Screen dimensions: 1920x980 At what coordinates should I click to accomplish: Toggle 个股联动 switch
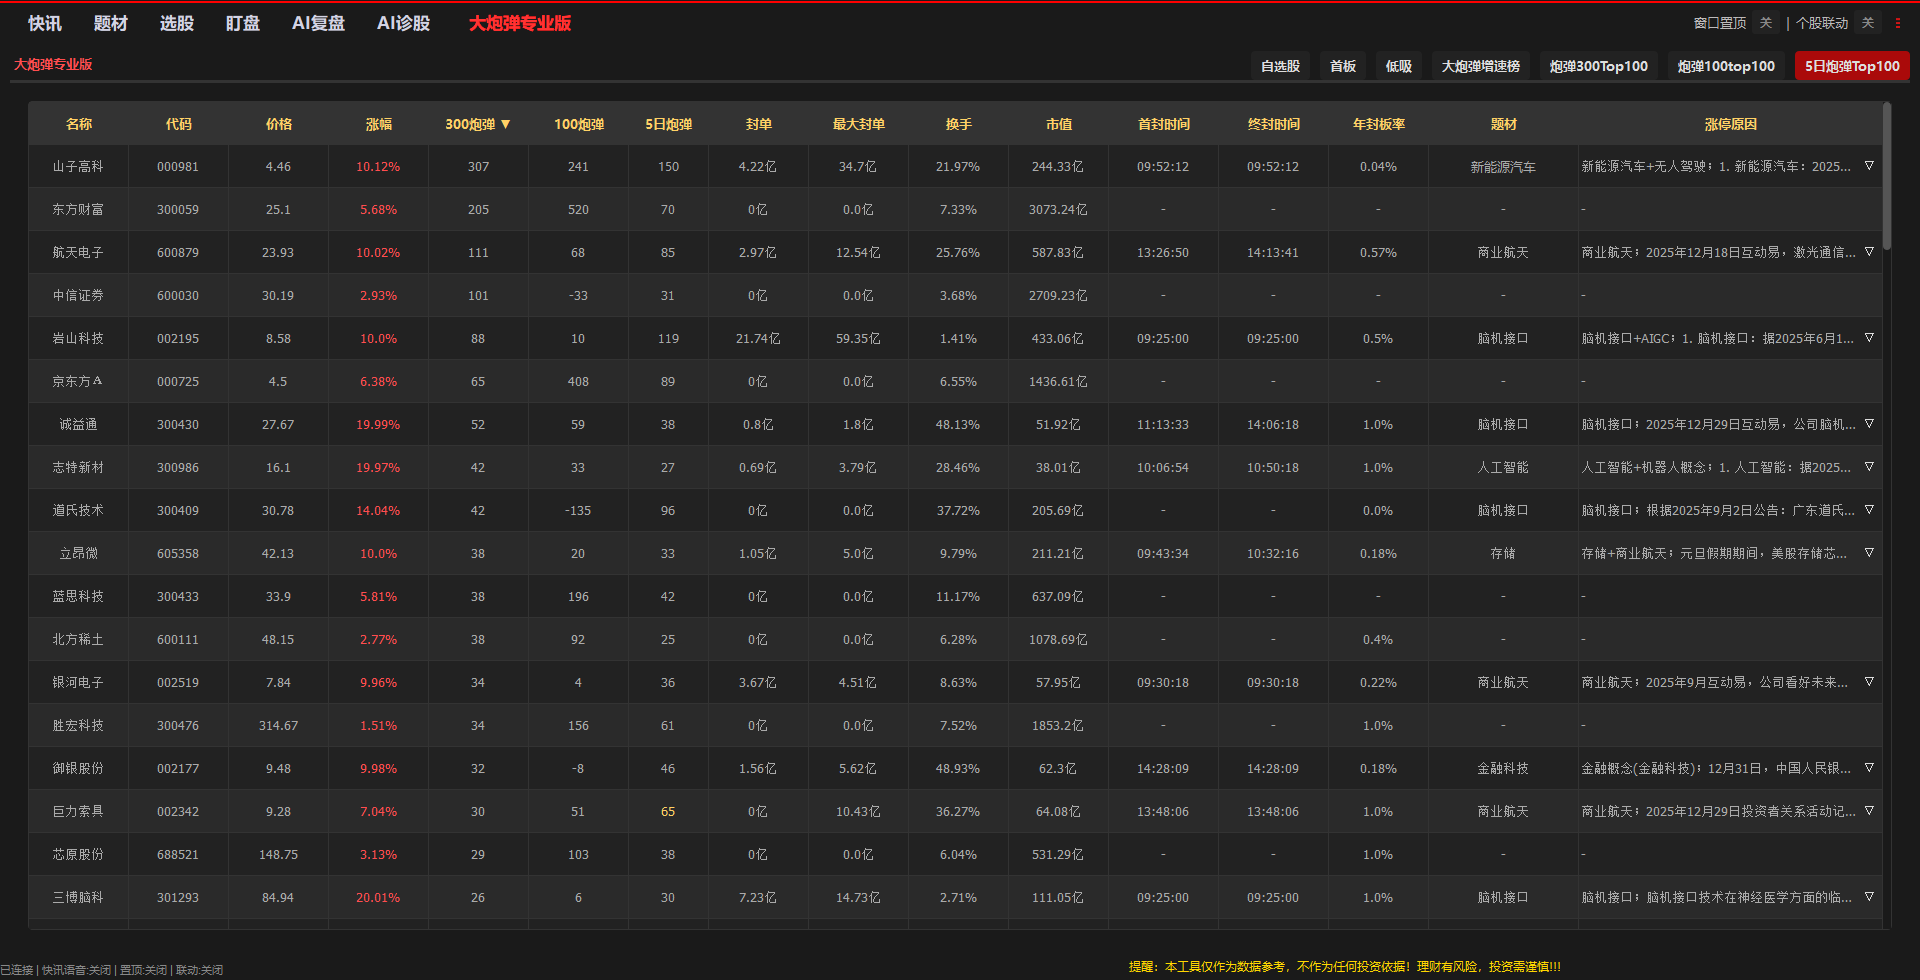coord(1867,23)
